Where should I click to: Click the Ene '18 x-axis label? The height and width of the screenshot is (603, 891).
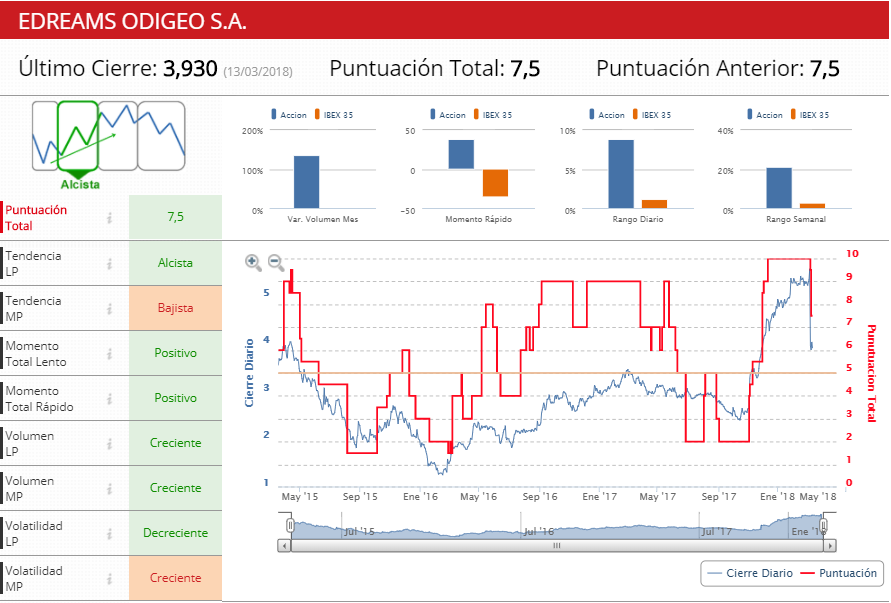coord(777,497)
